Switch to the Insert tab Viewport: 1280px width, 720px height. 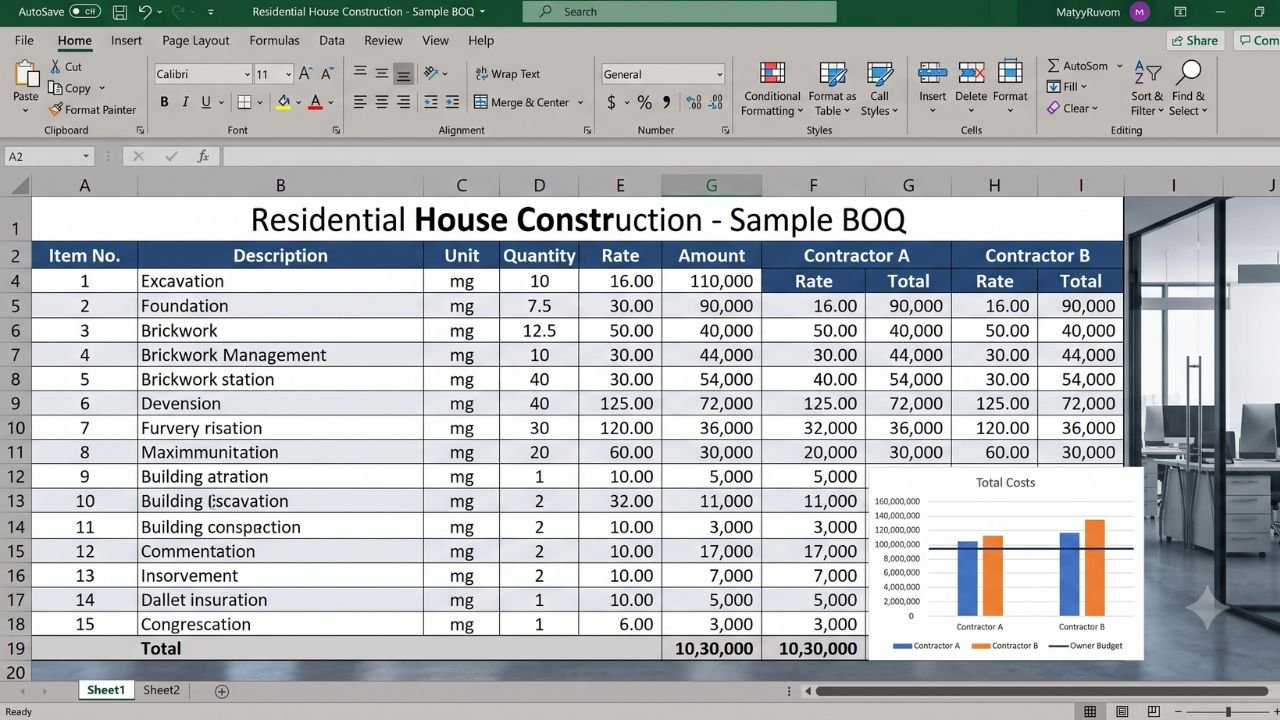tap(126, 41)
